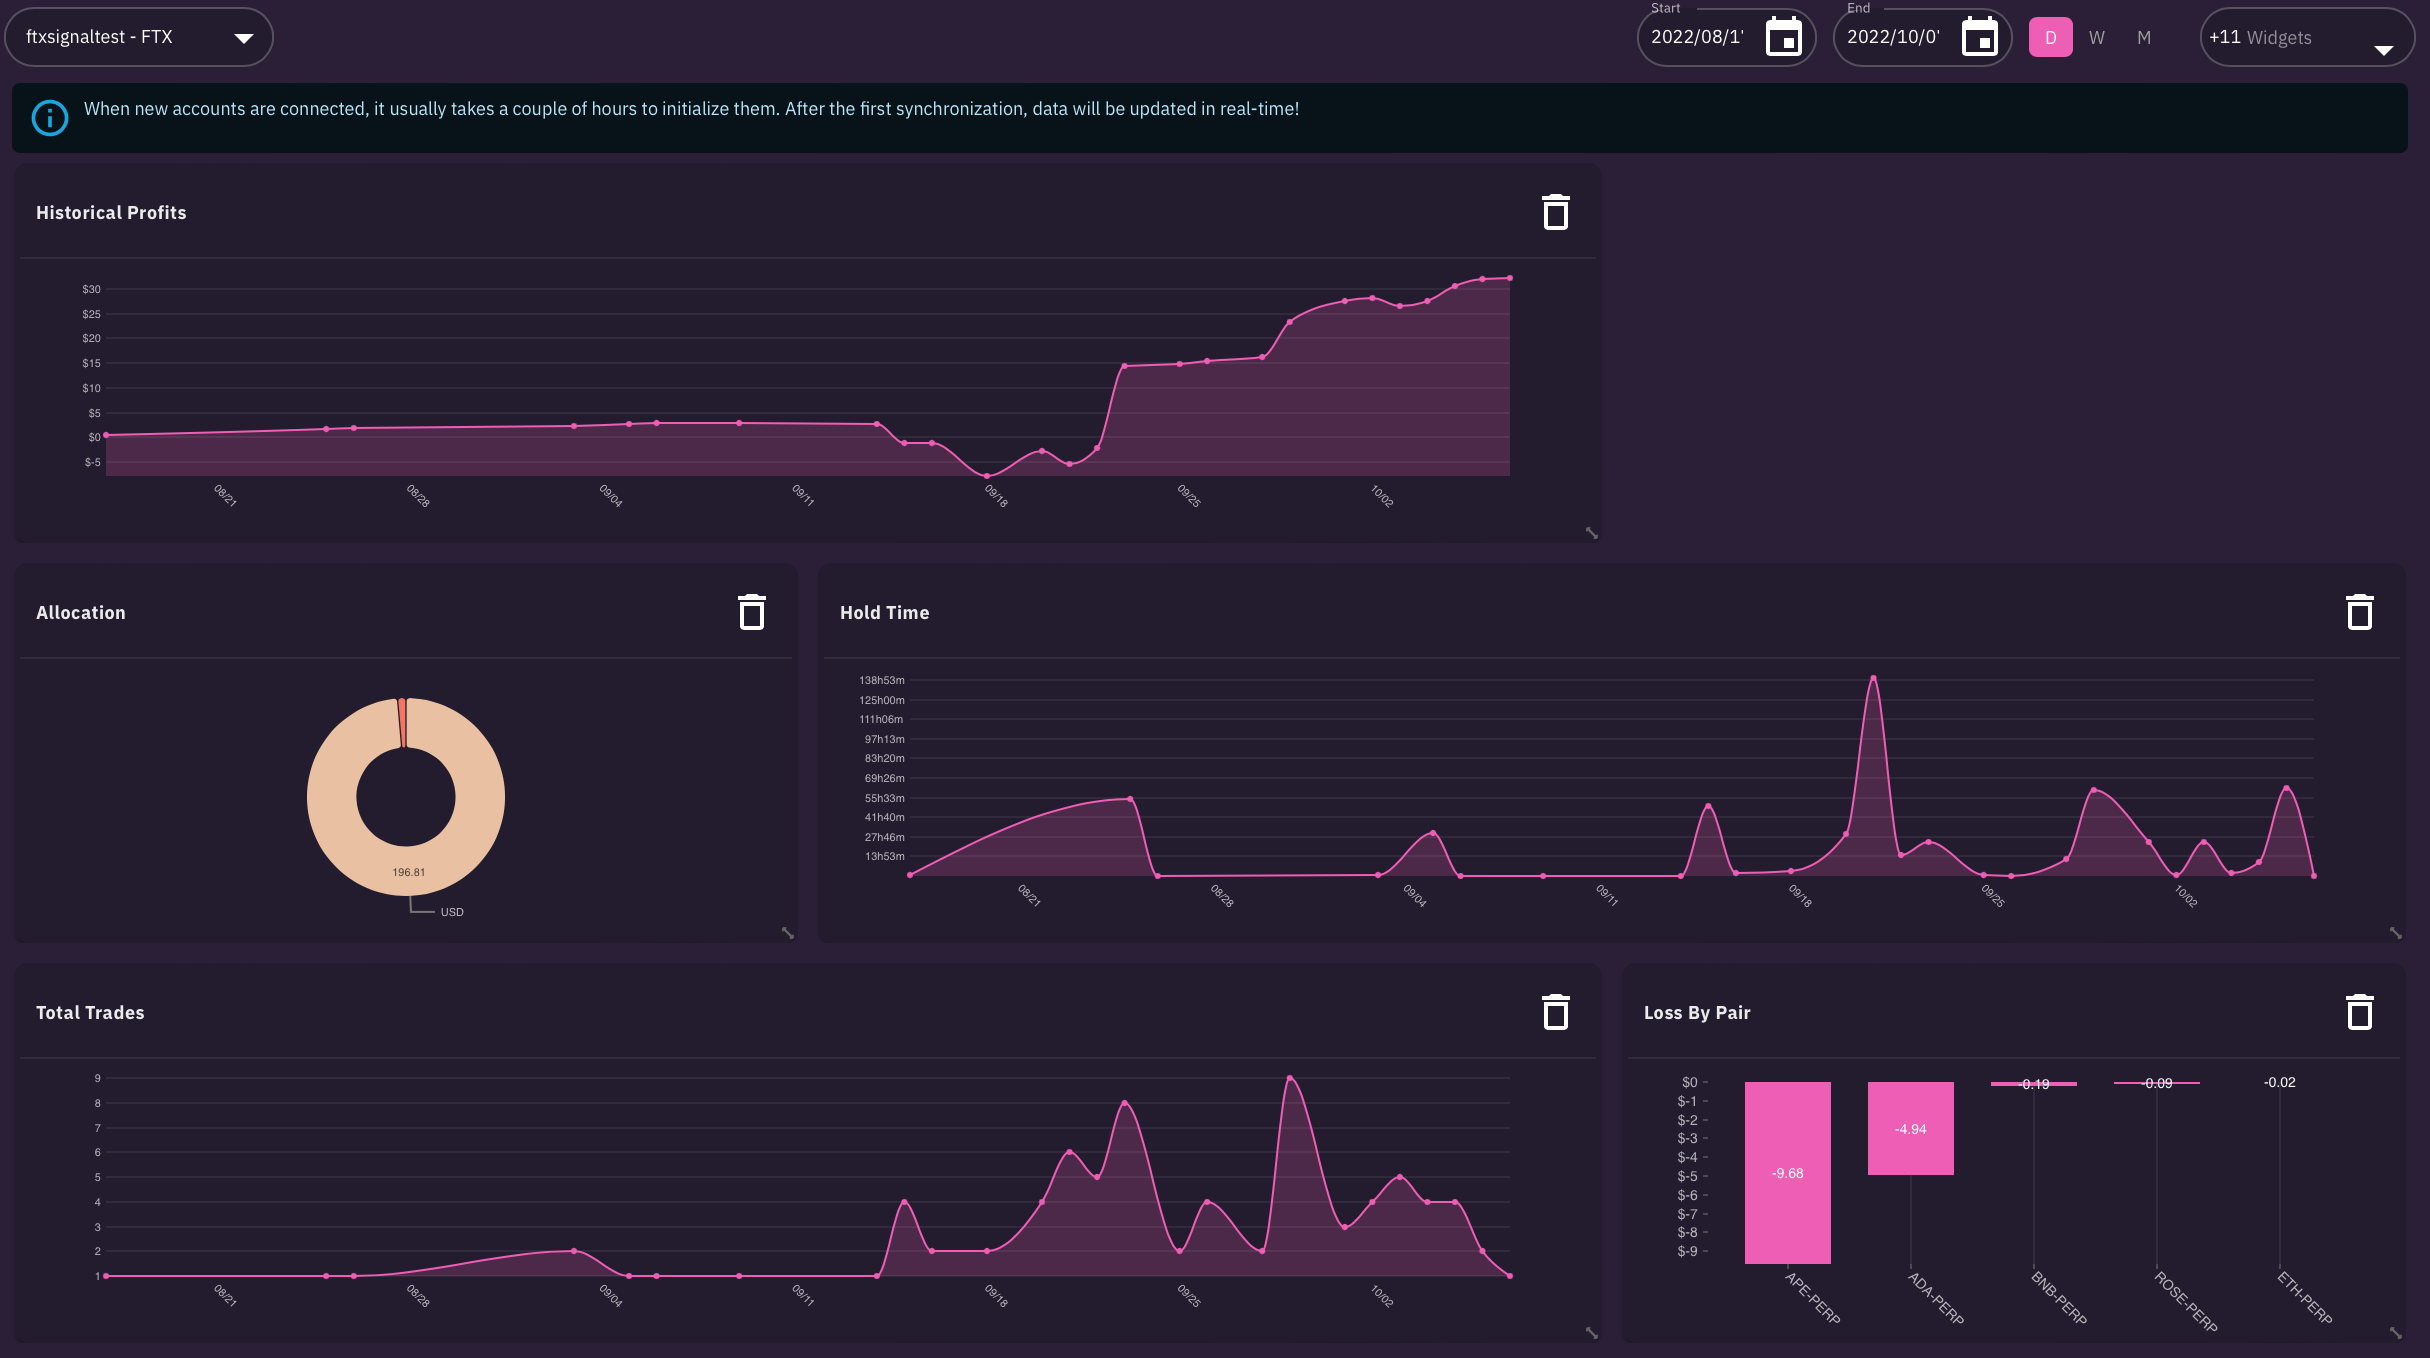Remove the Loss By Pair widget
The height and width of the screenshot is (1358, 2430).
coord(2359,1013)
